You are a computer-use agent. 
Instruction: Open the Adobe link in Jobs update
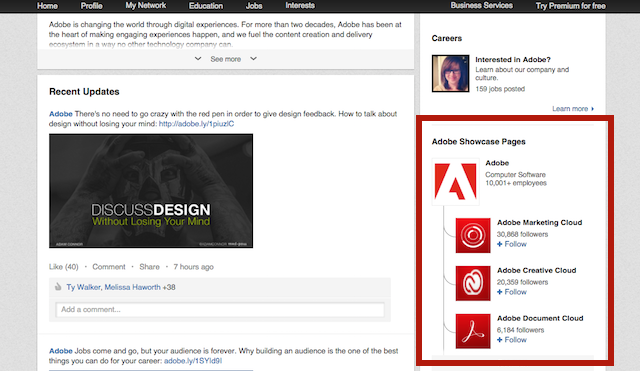(61, 351)
